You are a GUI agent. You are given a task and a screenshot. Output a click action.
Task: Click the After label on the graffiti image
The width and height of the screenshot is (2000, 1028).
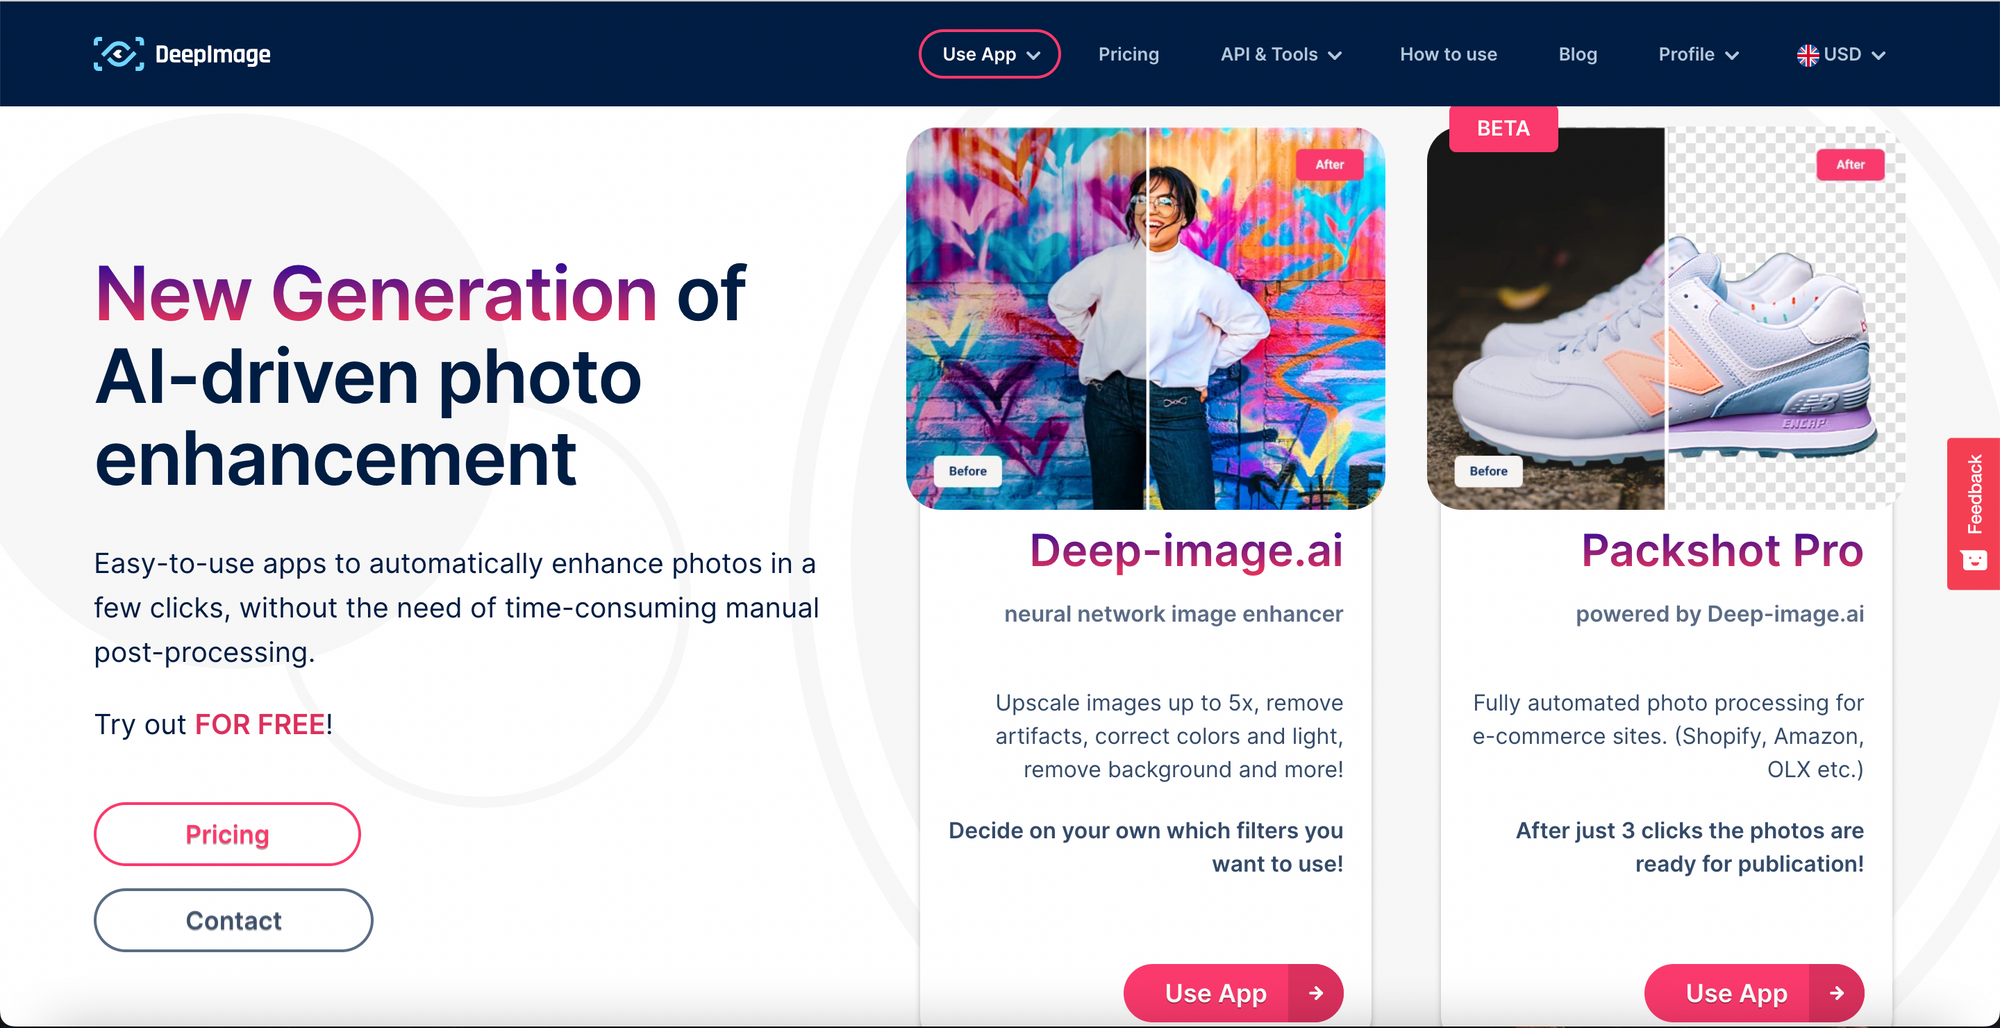[x=1330, y=164]
